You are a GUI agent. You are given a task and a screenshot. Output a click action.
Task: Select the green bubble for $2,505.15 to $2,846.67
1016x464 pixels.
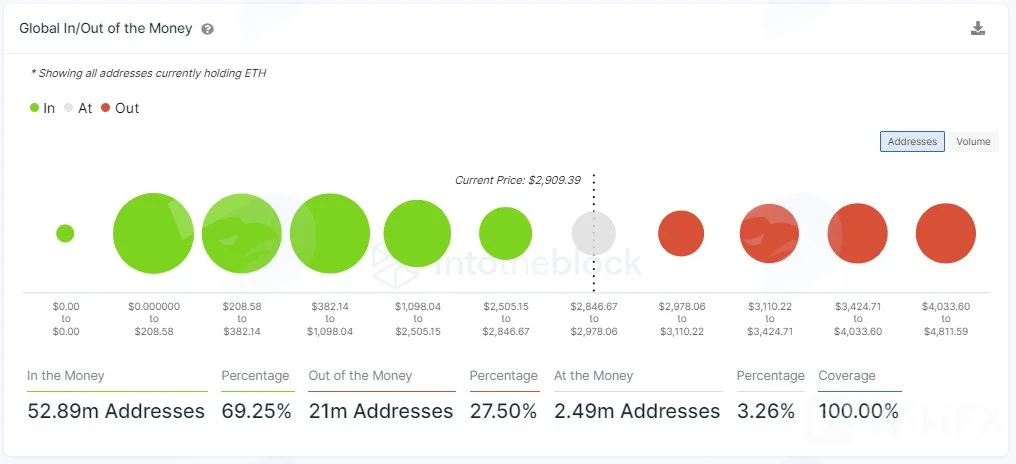click(505, 233)
